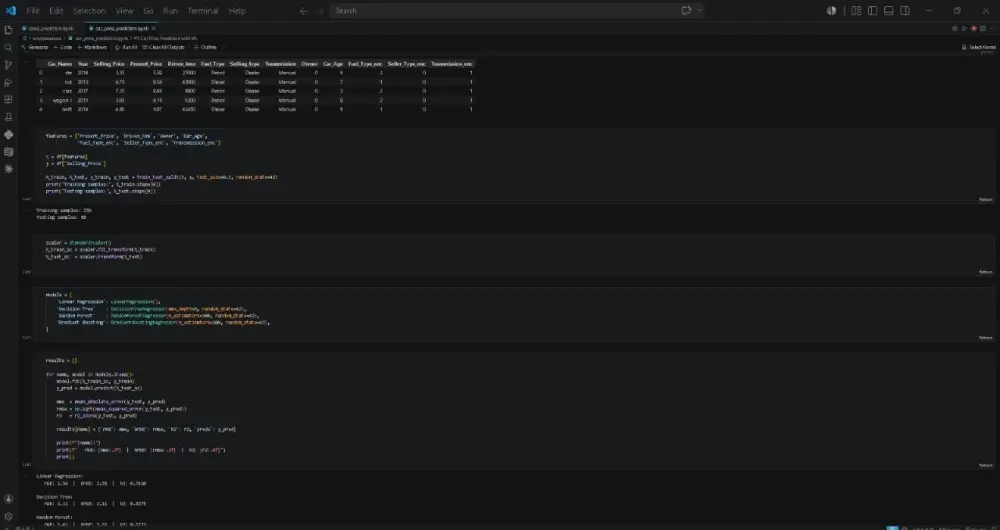This screenshot has height=530, width=1000.
Task: Open the Manage gear icon
Action: click(8, 517)
